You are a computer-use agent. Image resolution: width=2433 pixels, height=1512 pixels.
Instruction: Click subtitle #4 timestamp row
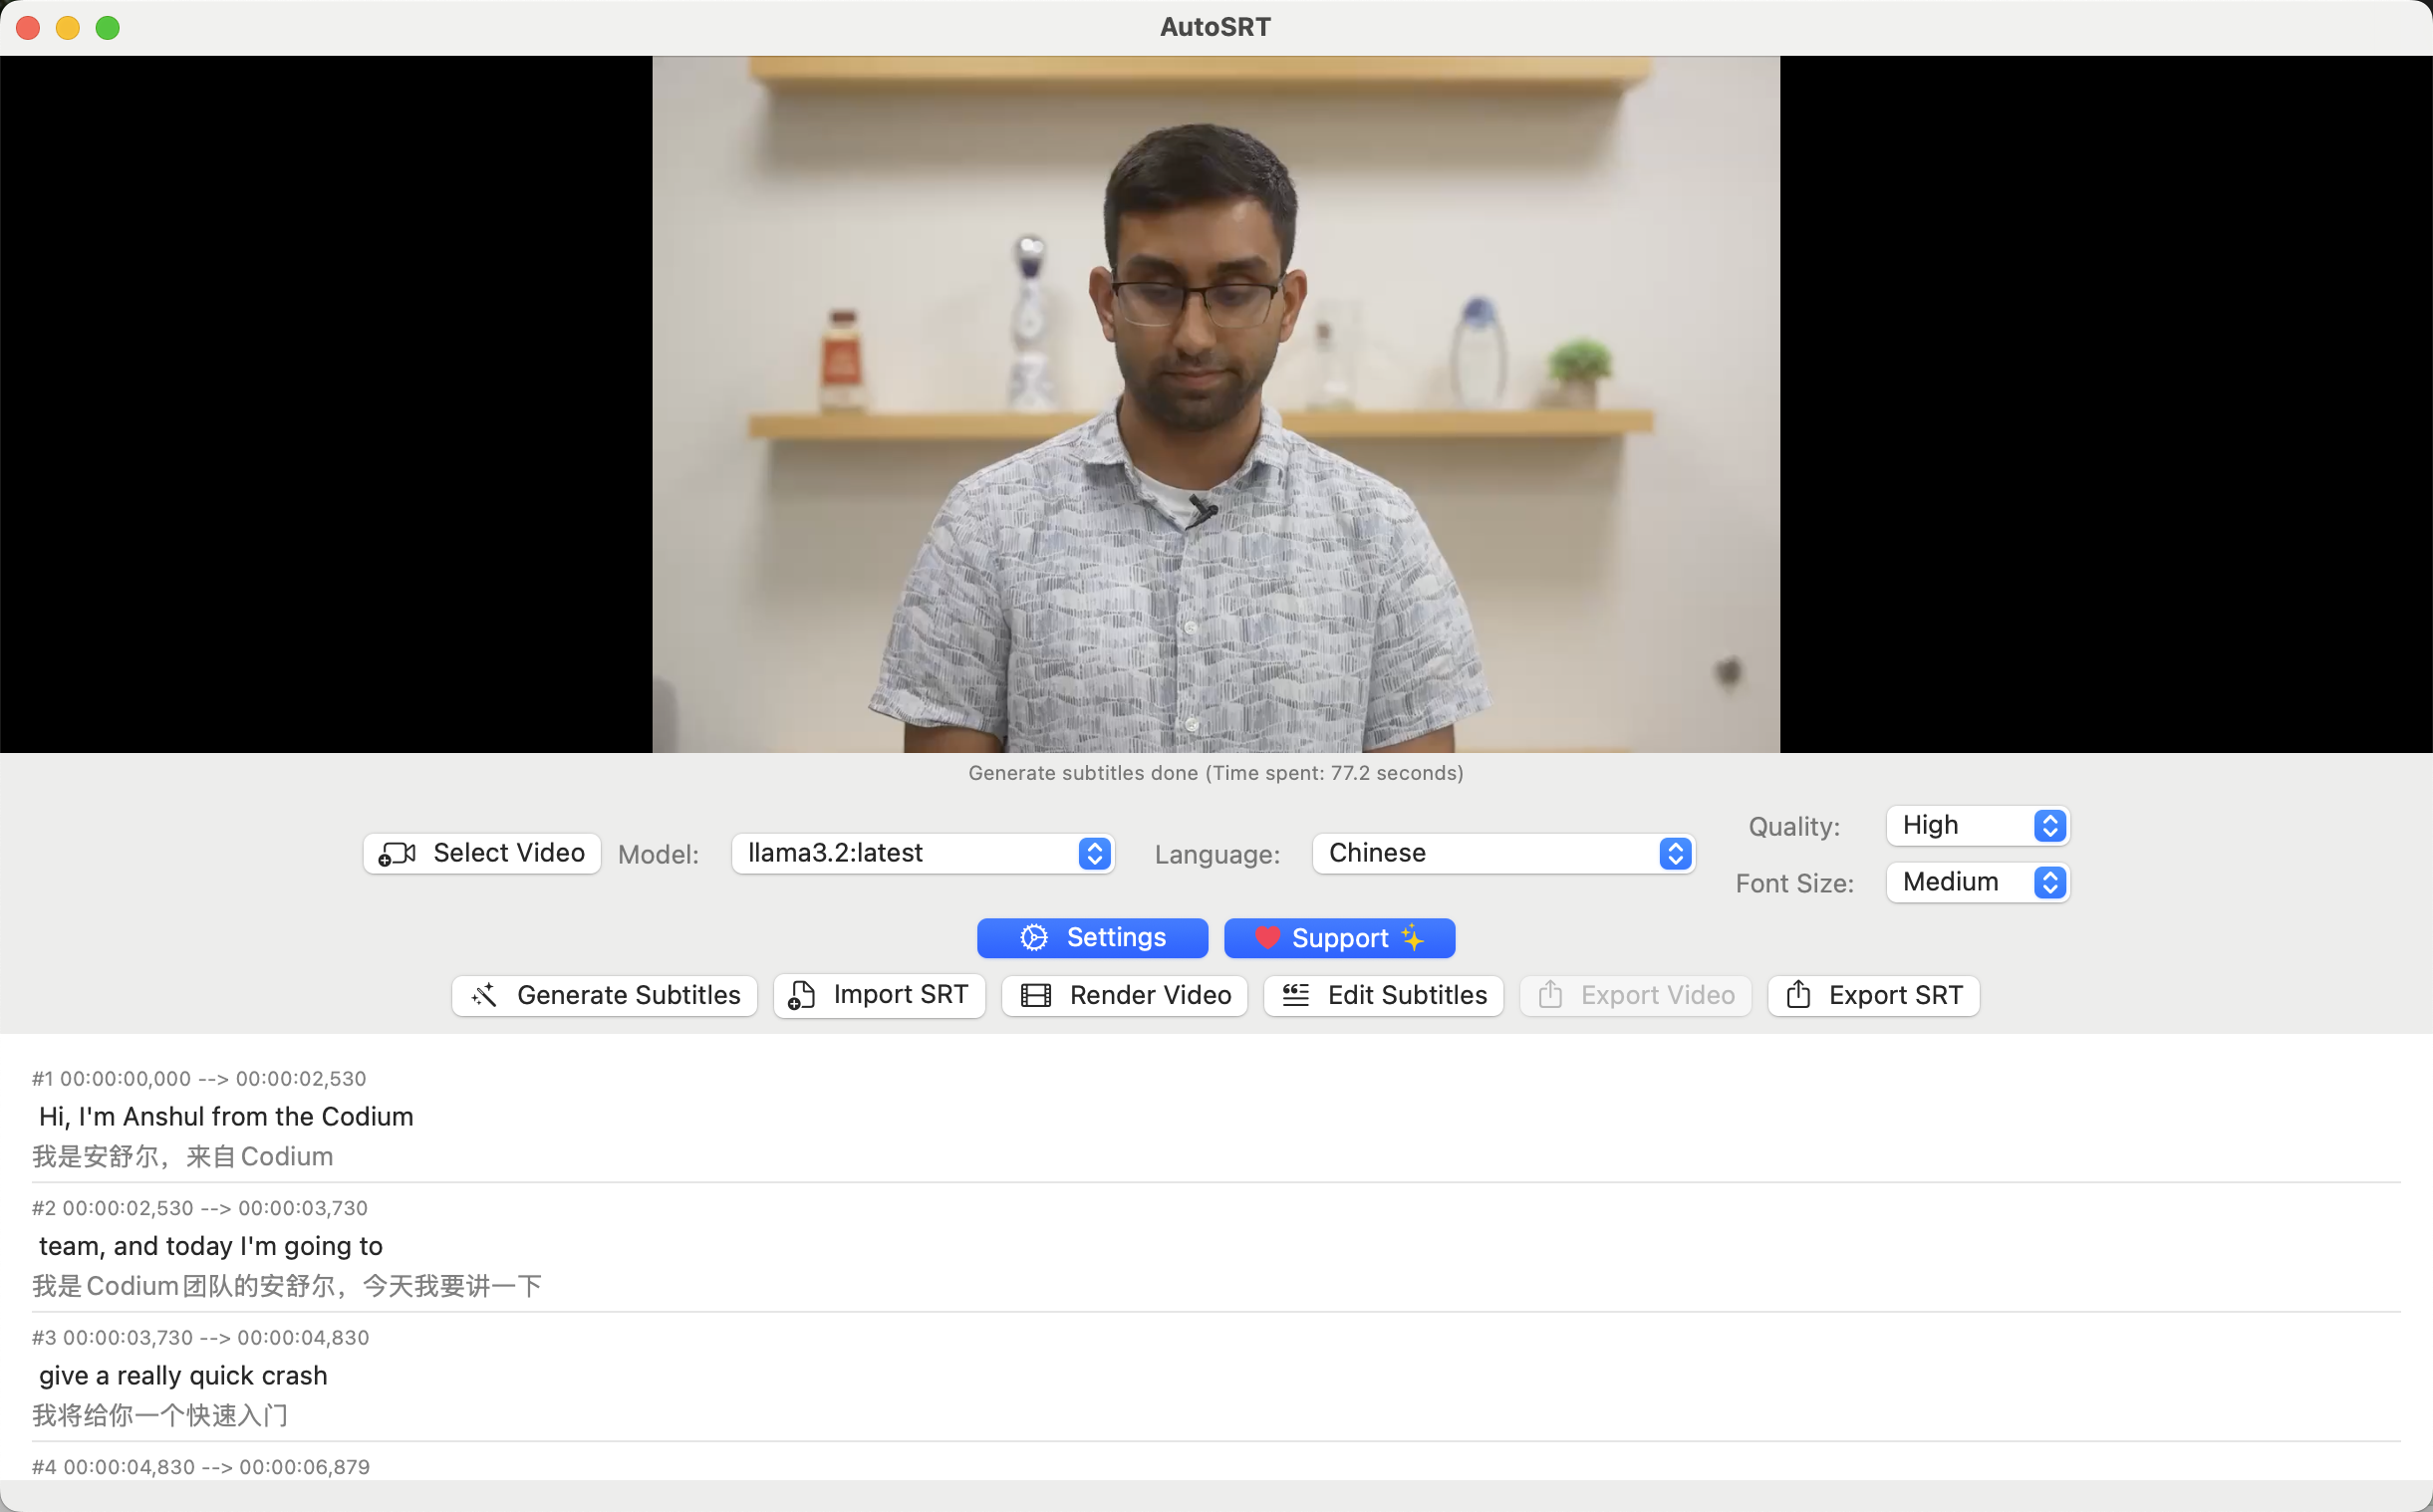click(201, 1467)
